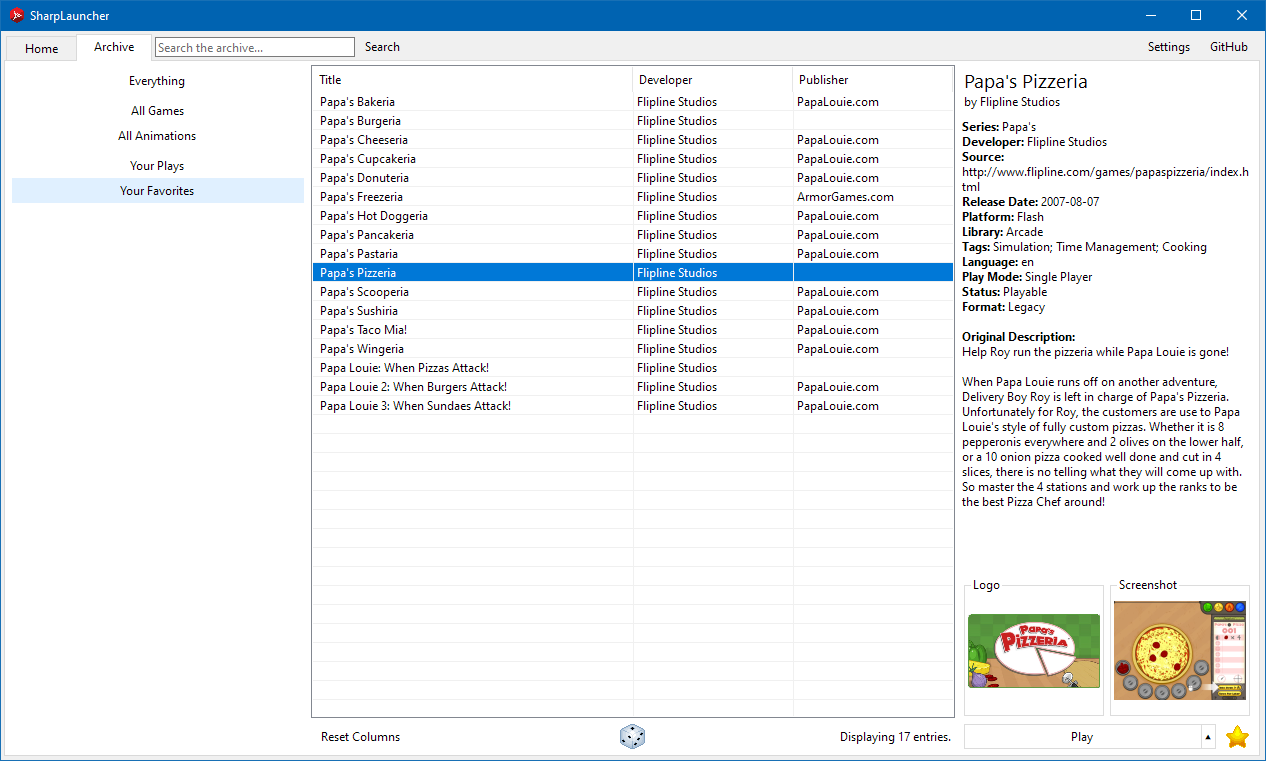The width and height of the screenshot is (1266, 761).
Task: Close the SharpLauncher window
Action: click(x=1242, y=15)
